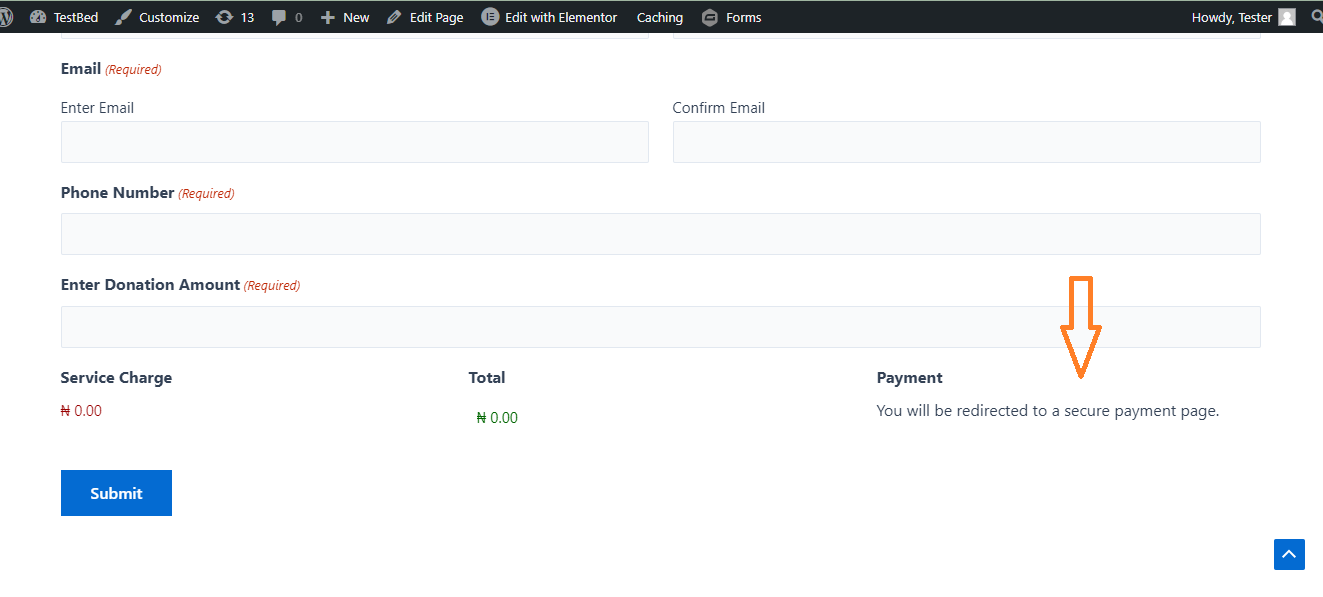Viewport: 1323px width, 597px height.
Task: Focus the Enter Email input field
Action: click(x=355, y=142)
